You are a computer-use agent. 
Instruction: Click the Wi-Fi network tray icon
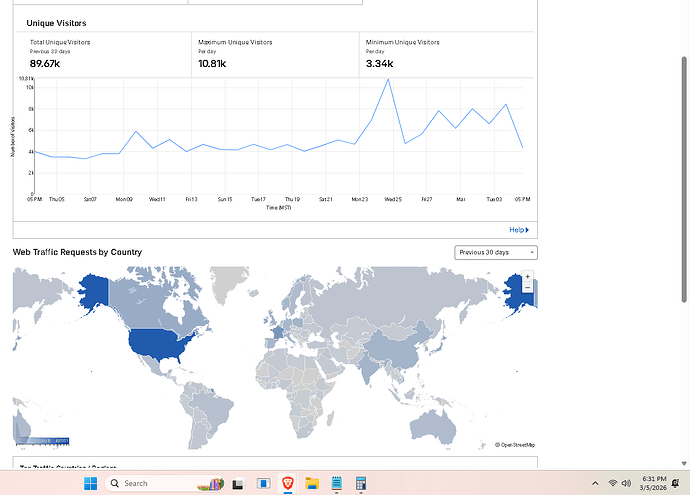point(612,483)
